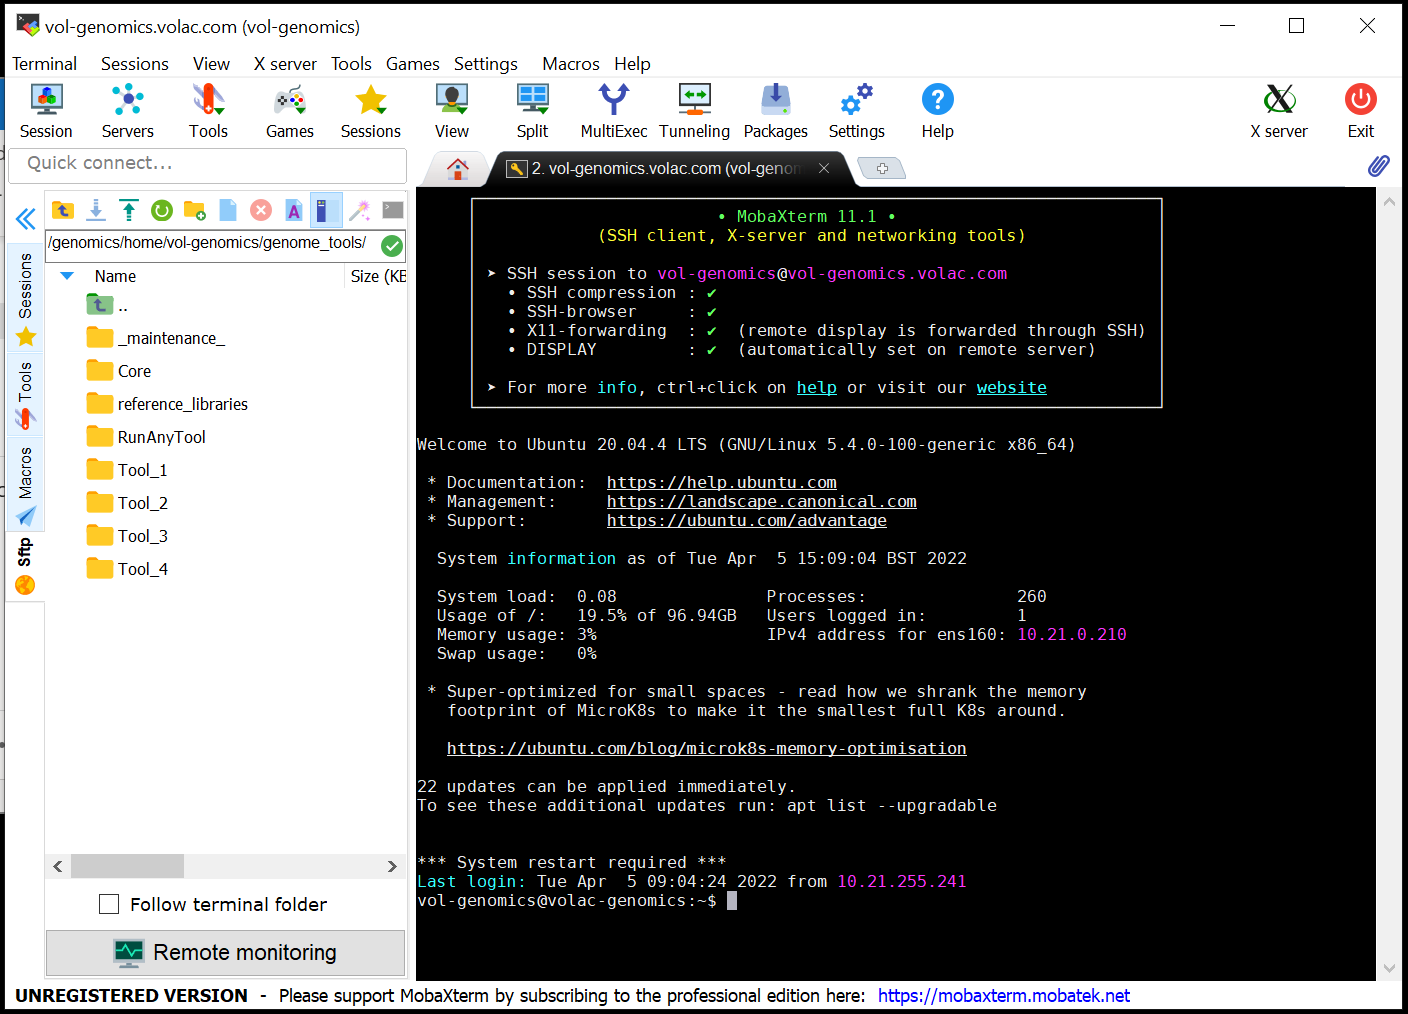The height and width of the screenshot is (1014, 1408).
Task: Select the Tool_3 folder
Action: 127,536
